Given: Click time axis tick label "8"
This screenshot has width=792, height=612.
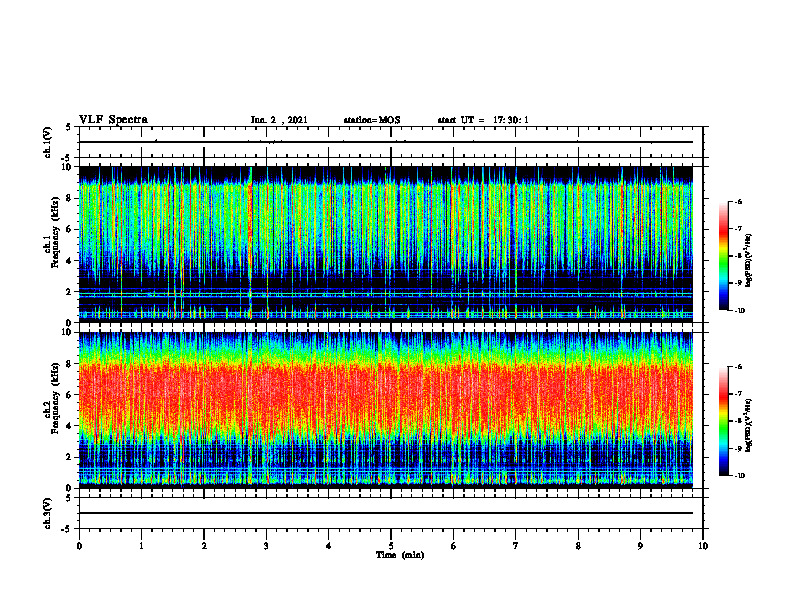Looking at the screenshot, I should coord(578,546).
